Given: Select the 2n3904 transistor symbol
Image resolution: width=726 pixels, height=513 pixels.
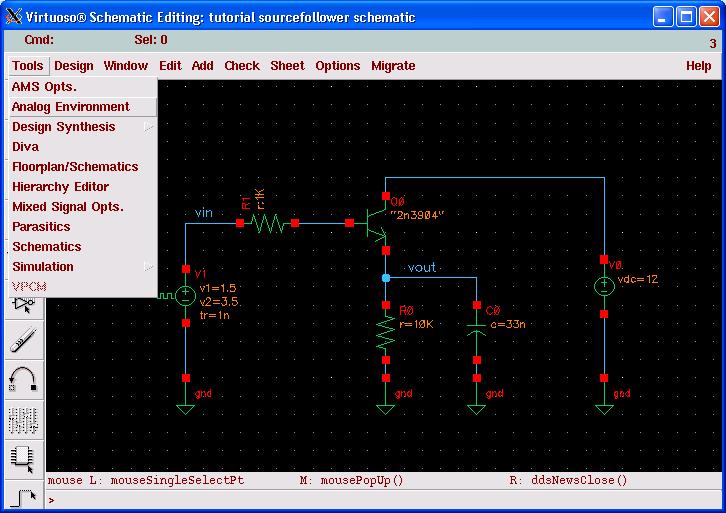Looking at the screenshot, I should pos(372,224).
